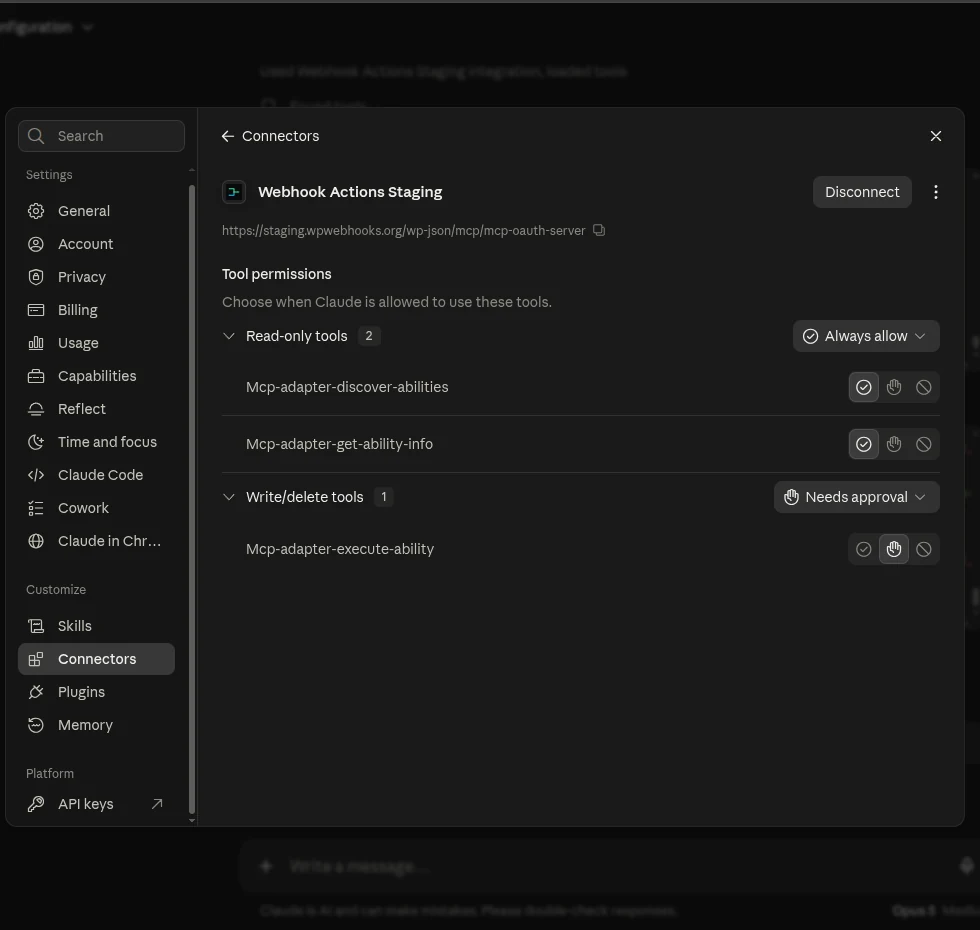Click the sidebar scrollbar down arrow
Viewport: 980px width, 930px height.
click(x=192, y=821)
